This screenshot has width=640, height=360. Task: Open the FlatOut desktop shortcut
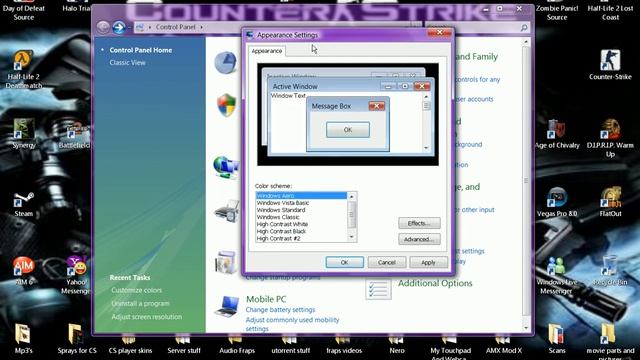610,198
